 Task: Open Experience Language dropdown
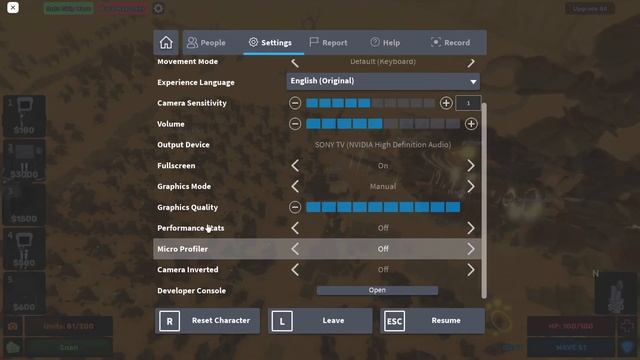coord(383,81)
